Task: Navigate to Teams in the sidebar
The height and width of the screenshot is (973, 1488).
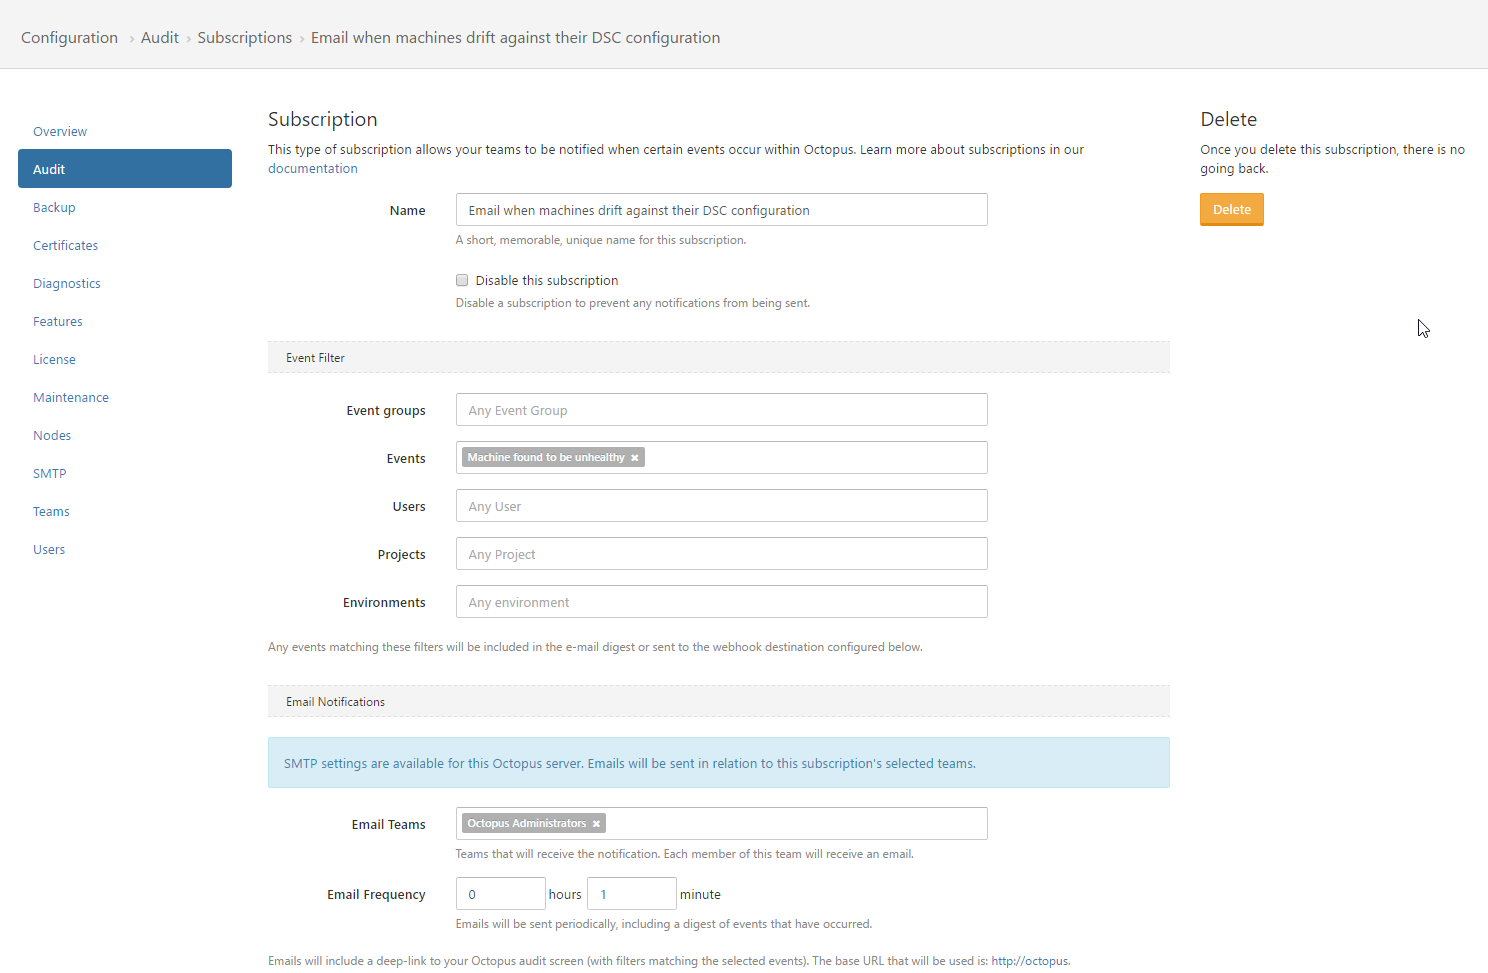Action: coord(51,512)
